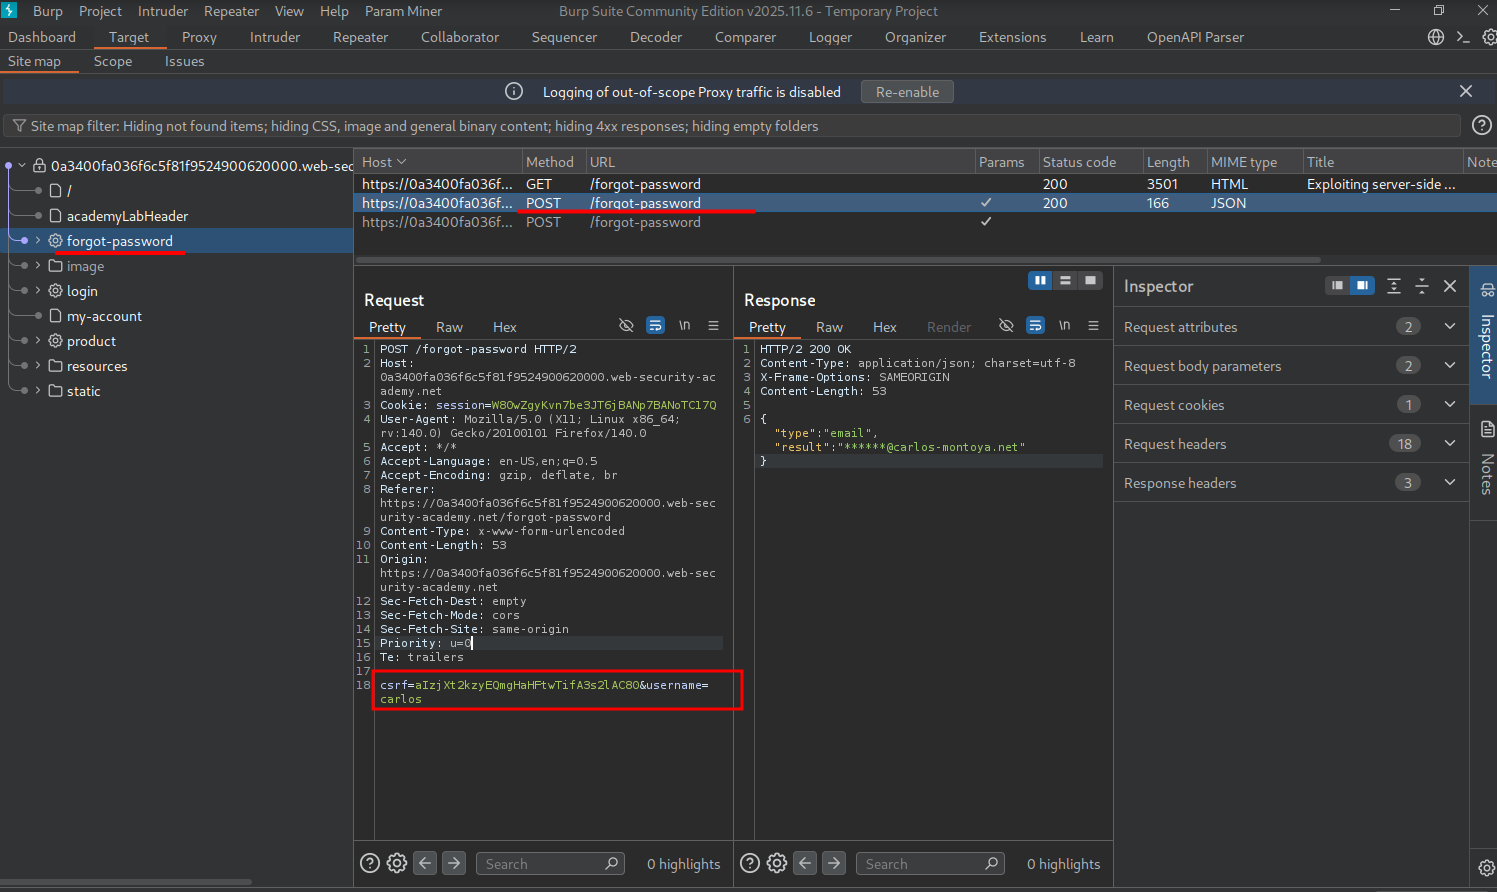Switch to stacked request/response layout
This screenshot has width=1497, height=892.
[x=1065, y=280]
